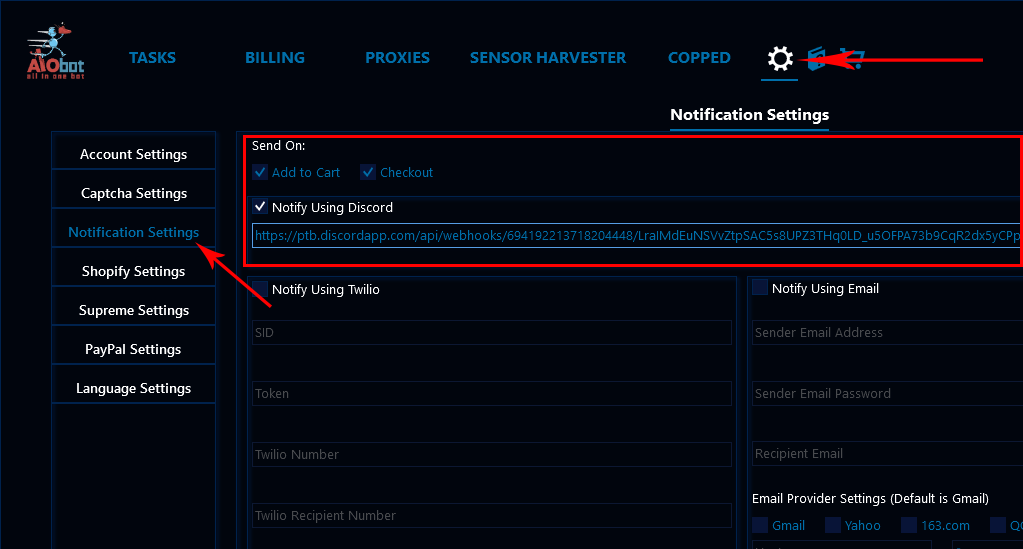Enable Notify Using Twilio
Screen dimensions: 1023x549
260,289
